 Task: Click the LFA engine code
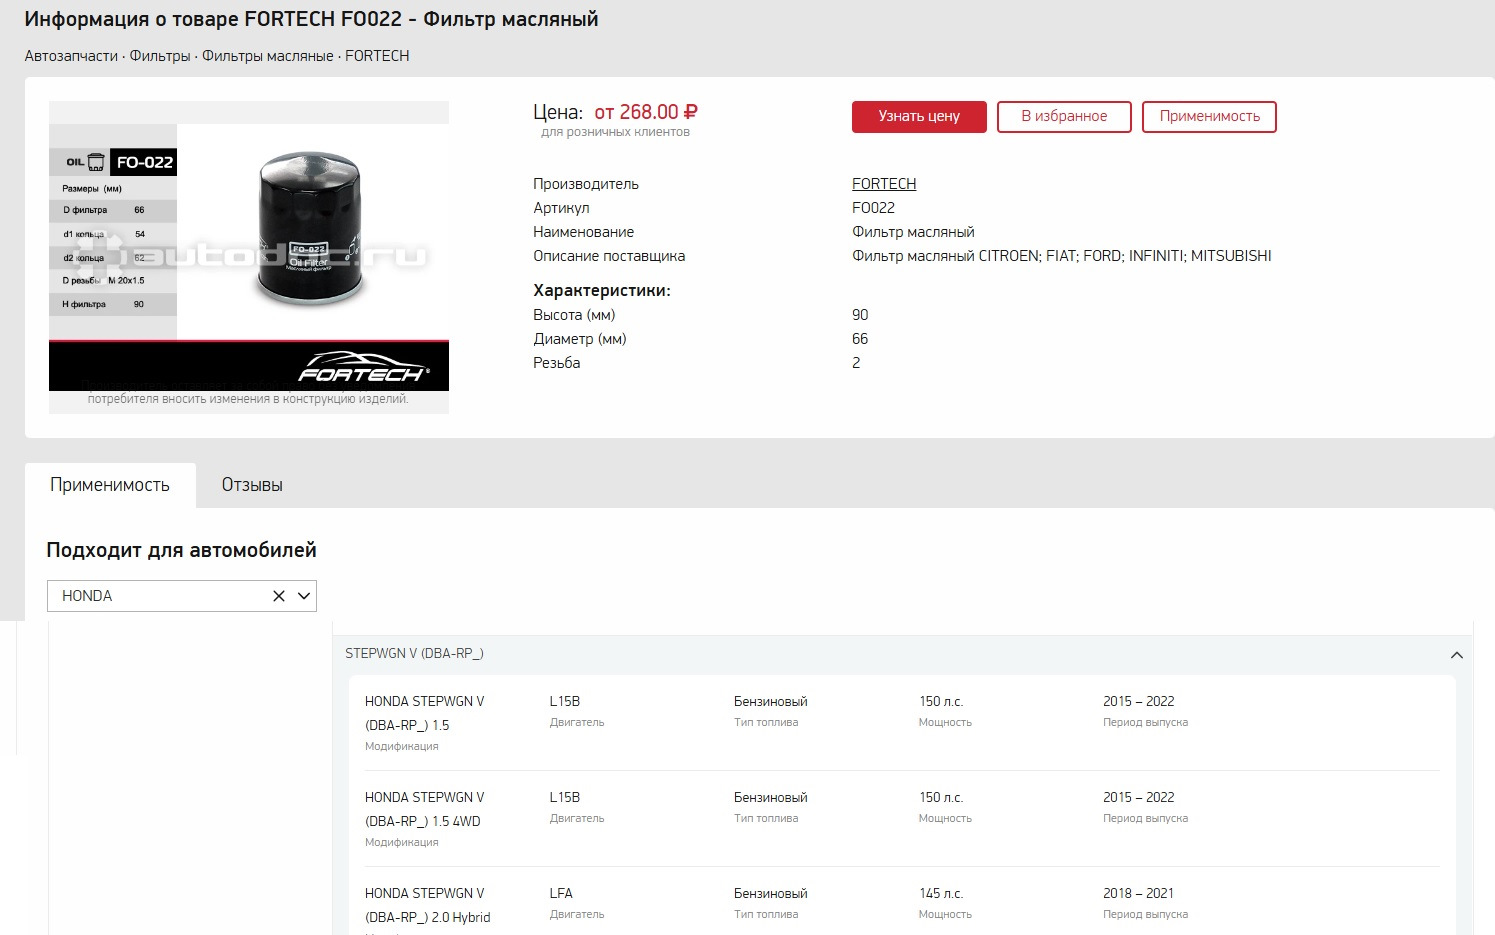tap(561, 893)
